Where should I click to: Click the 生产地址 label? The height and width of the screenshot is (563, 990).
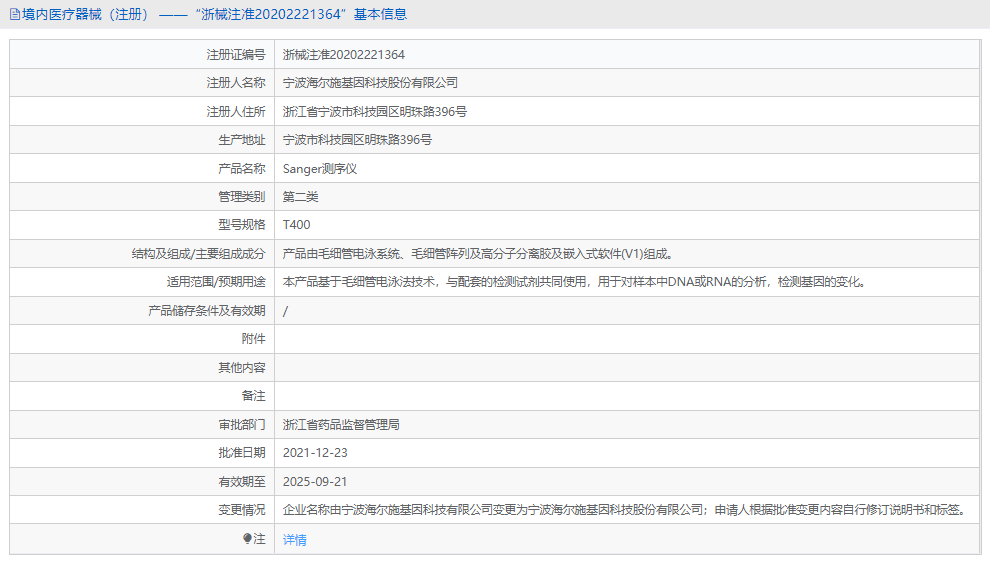[242, 140]
